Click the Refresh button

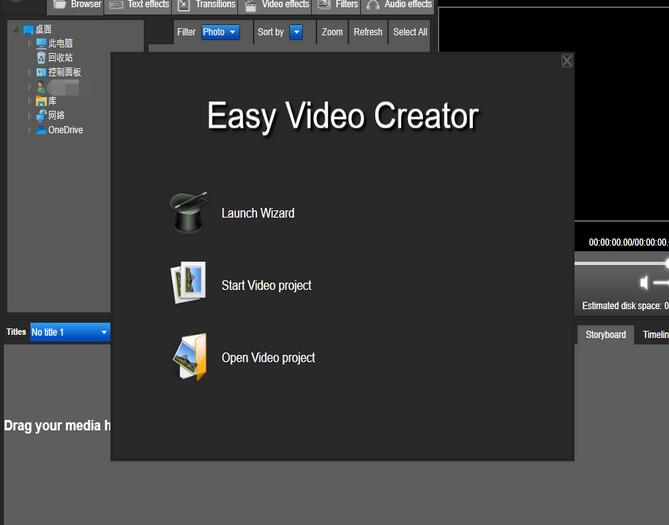point(368,32)
